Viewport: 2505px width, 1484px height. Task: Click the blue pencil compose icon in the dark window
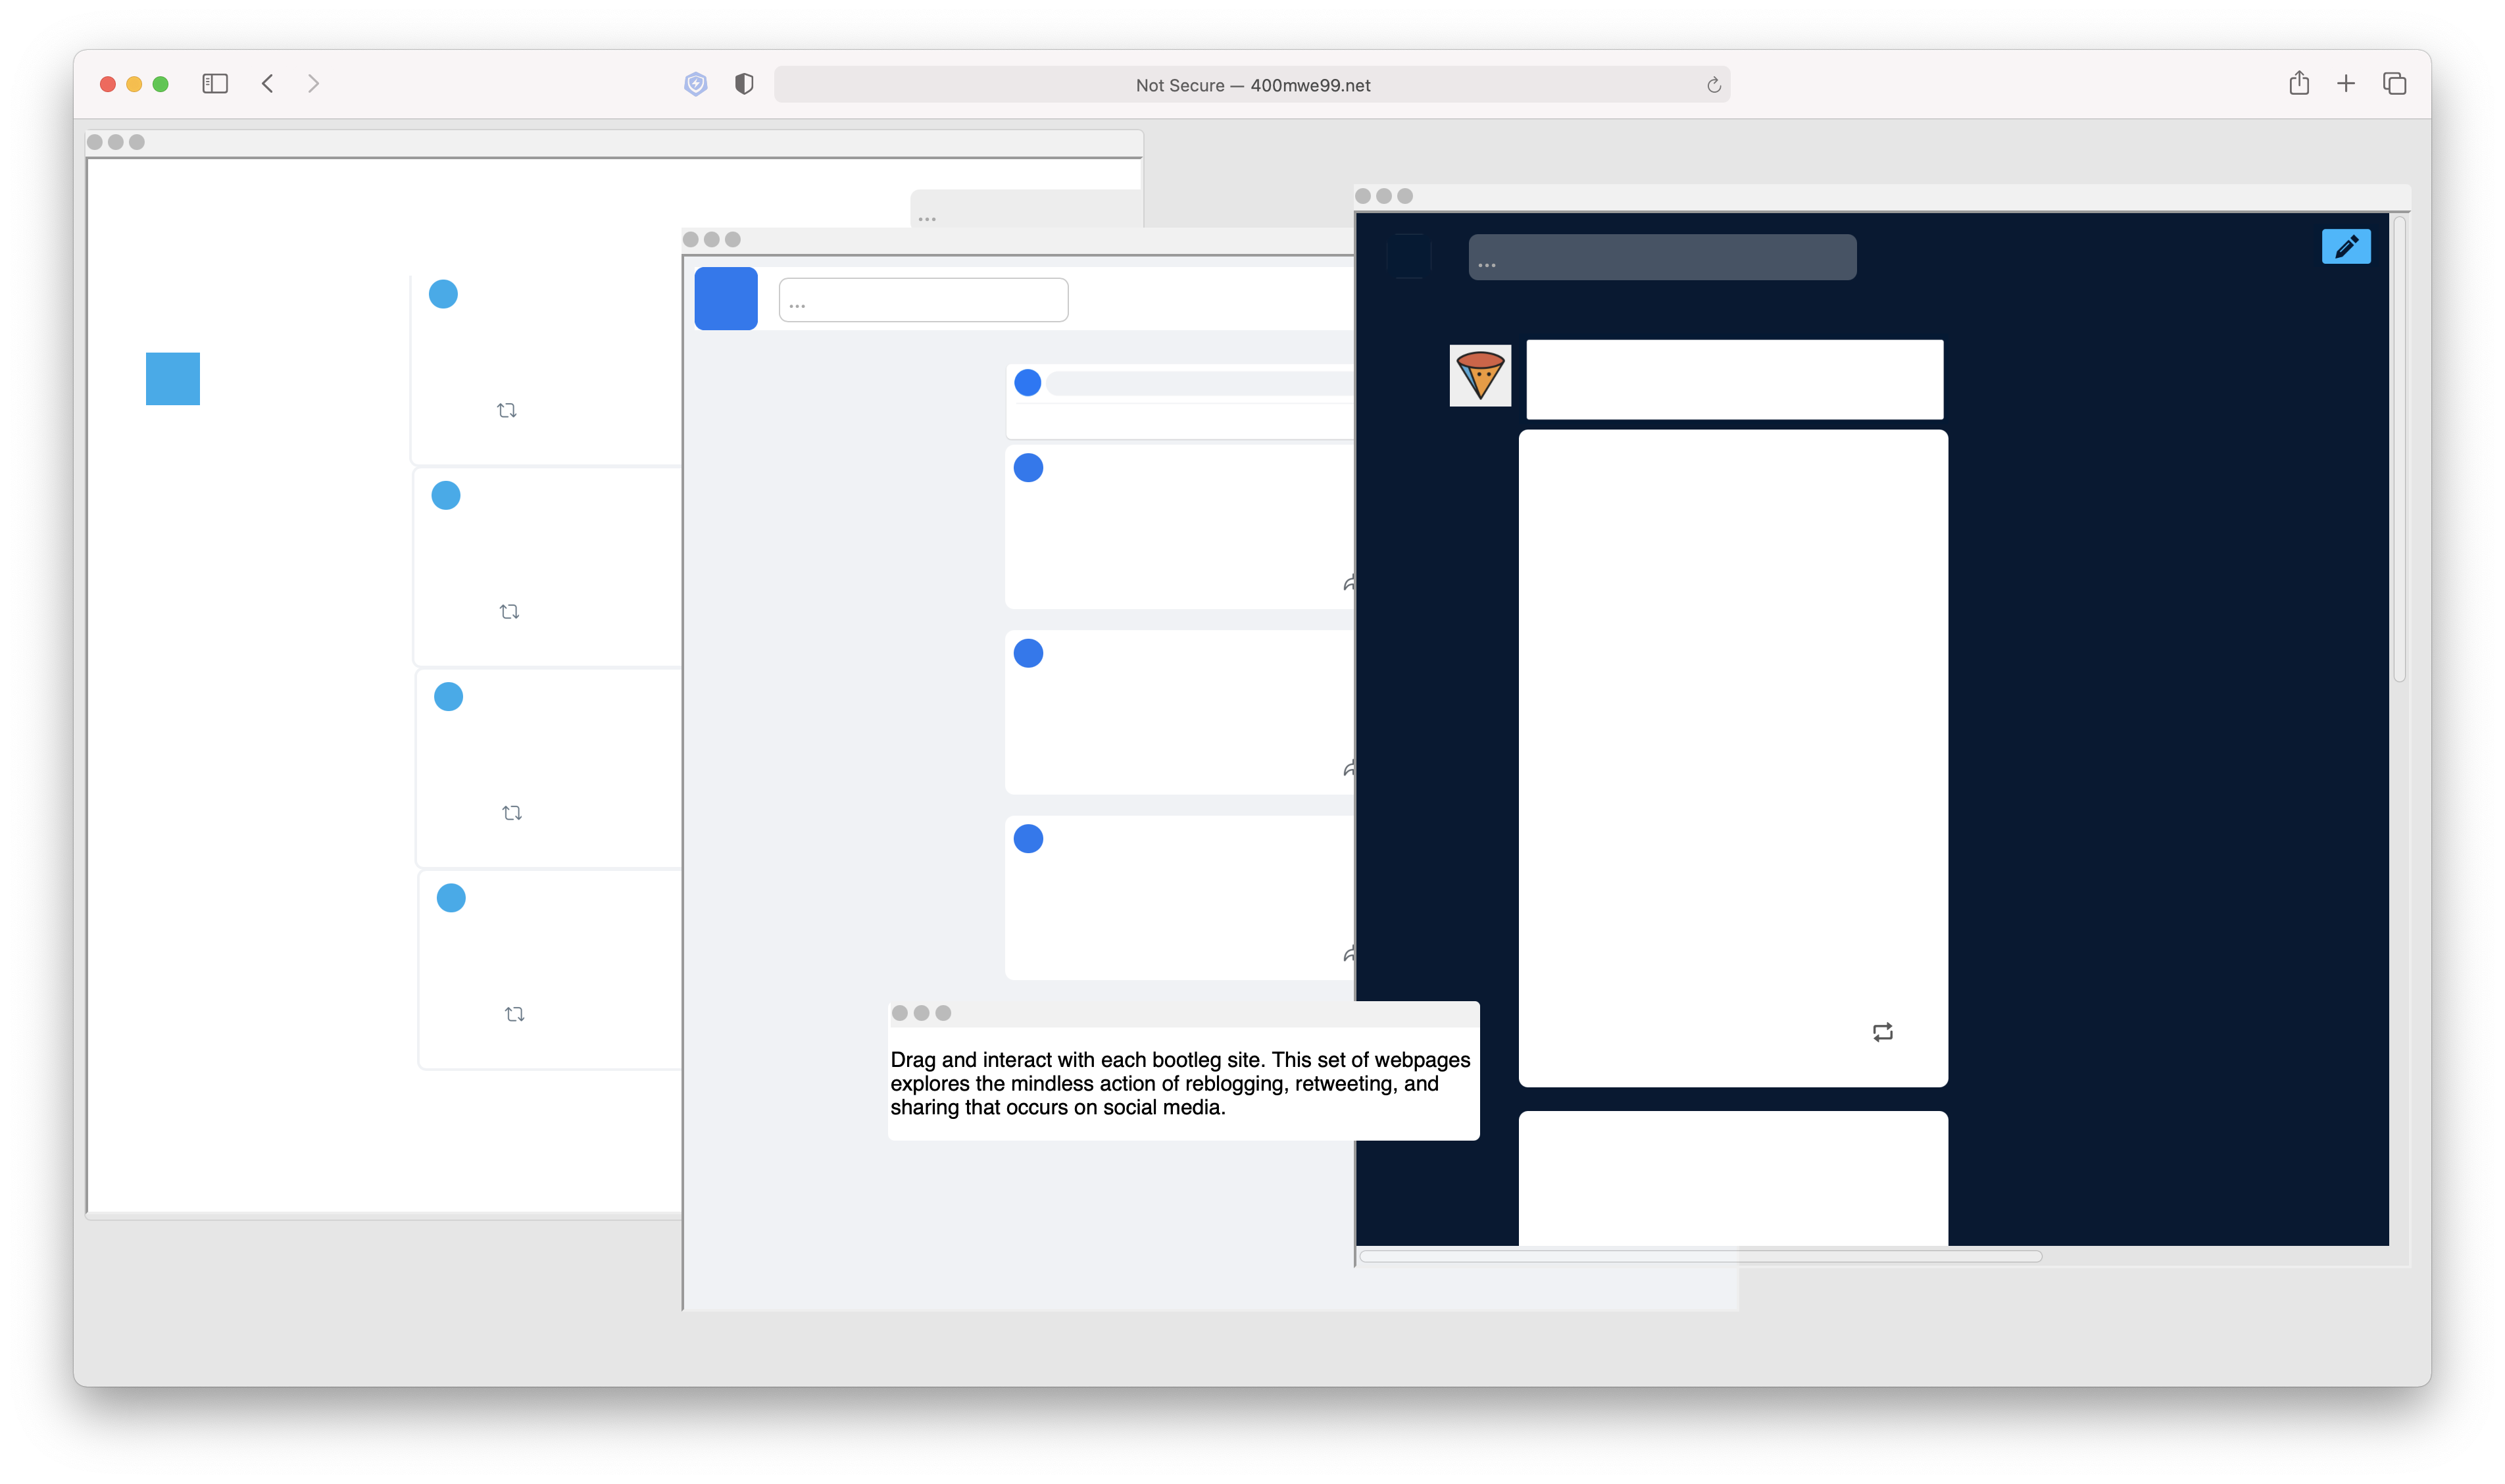[2346, 246]
